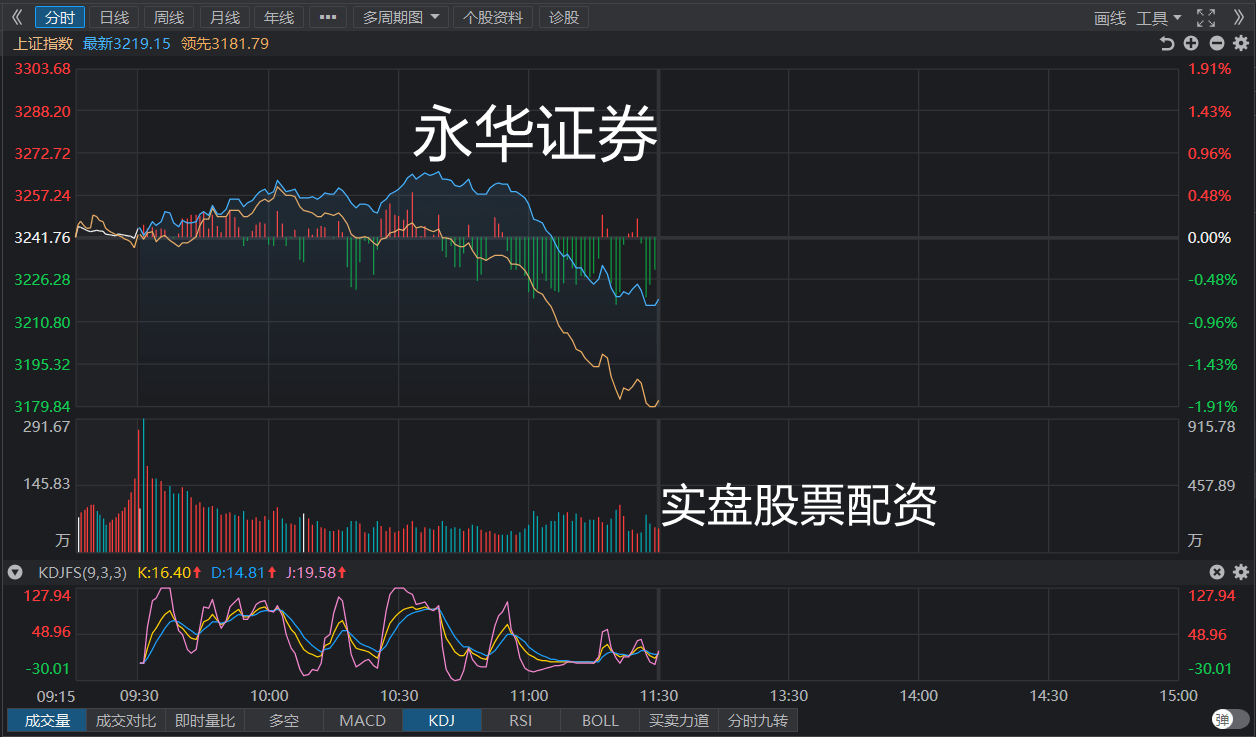Switch to 年线 yearly chart
1256x737 pixels.
coord(279,17)
